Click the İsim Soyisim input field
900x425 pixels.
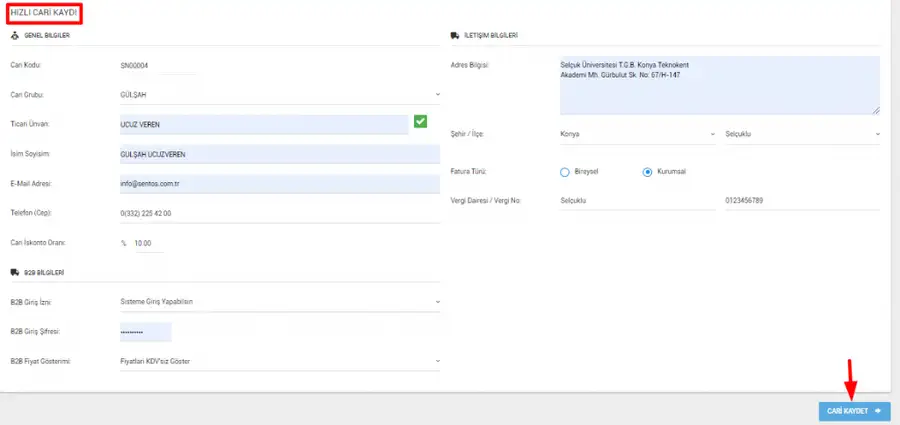tap(280, 154)
